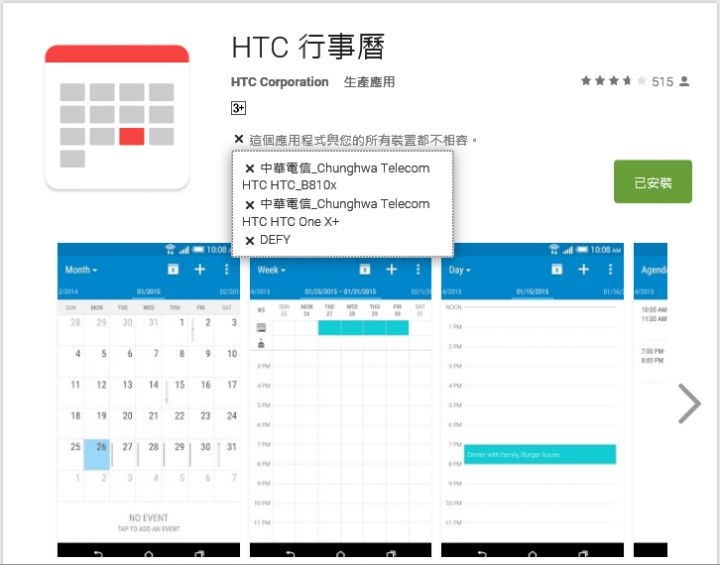Click the reviewer person icon

(684, 82)
